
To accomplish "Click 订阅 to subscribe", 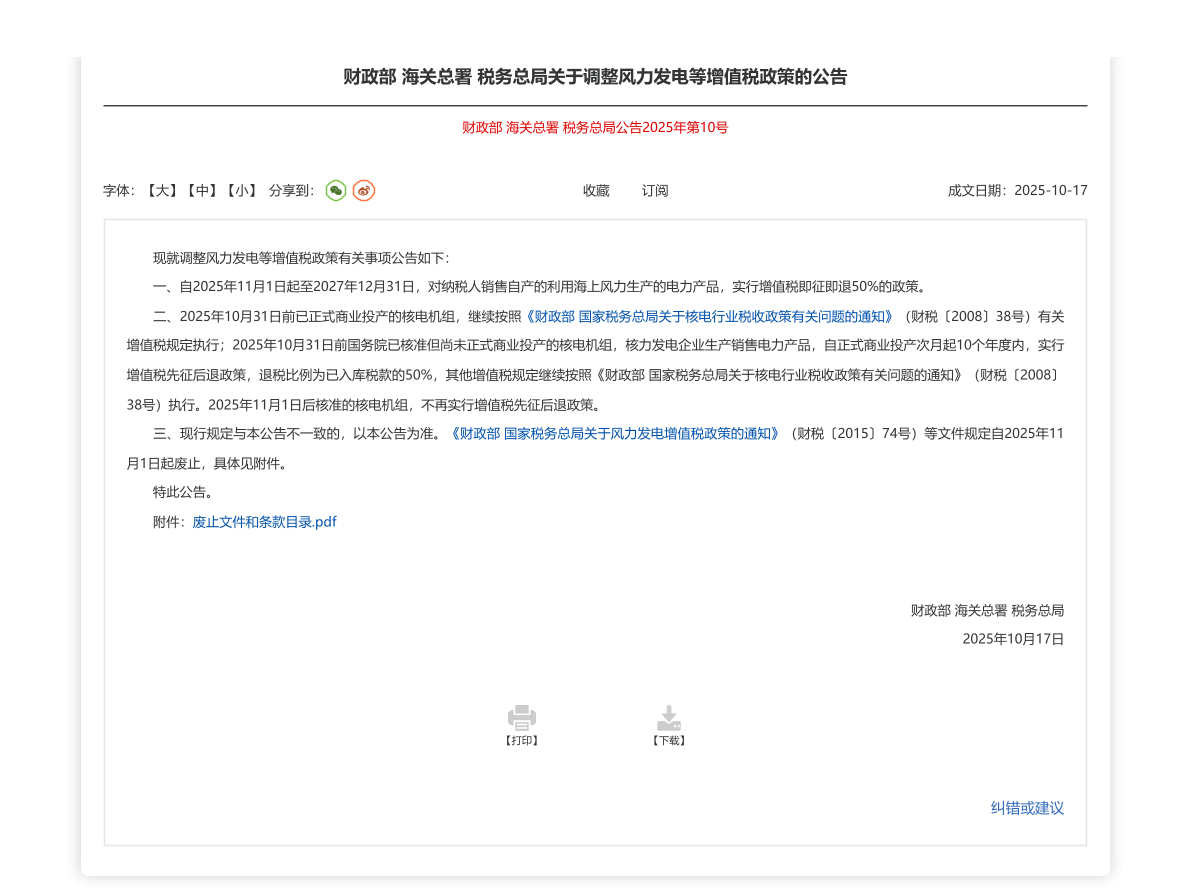I will click(x=655, y=190).
